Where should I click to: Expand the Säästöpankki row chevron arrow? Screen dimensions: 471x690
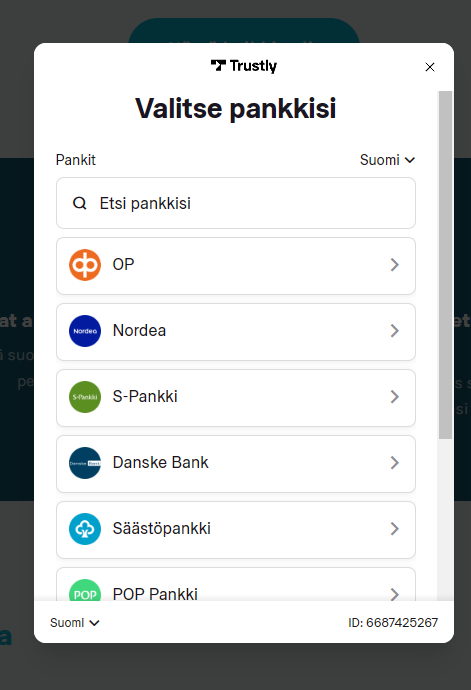click(394, 529)
